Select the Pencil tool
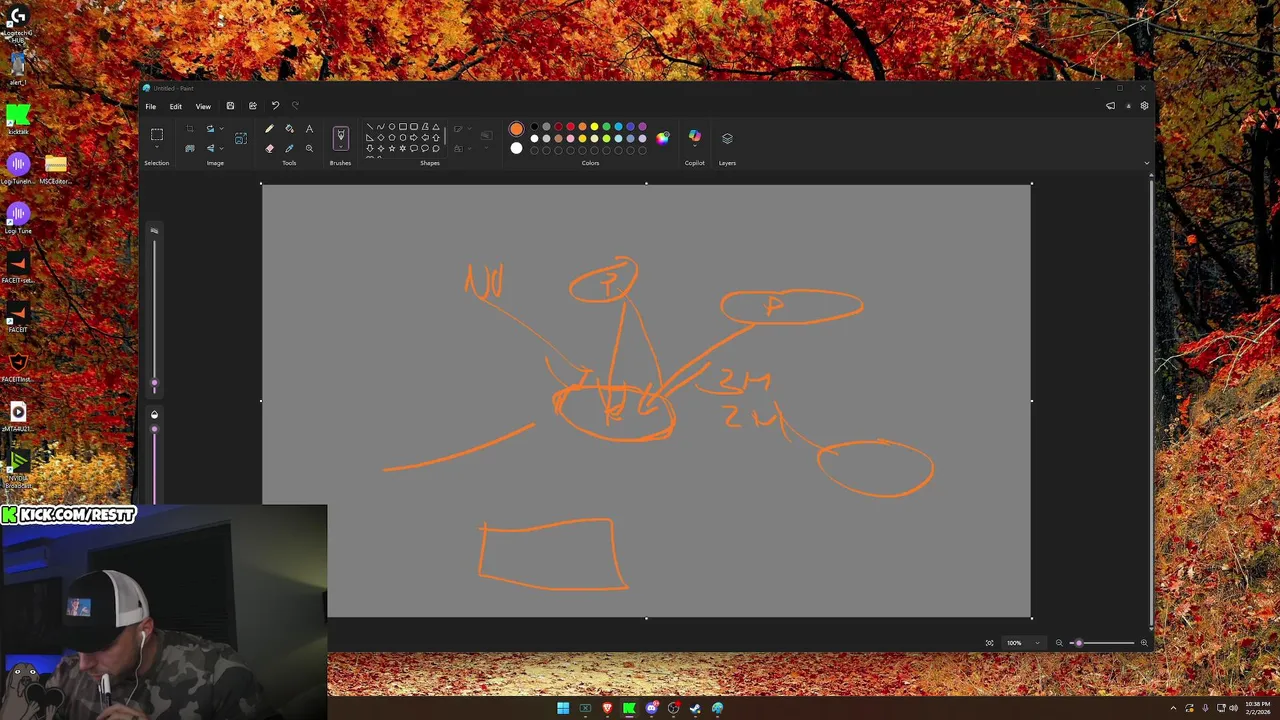The image size is (1280, 720). coord(269,129)
